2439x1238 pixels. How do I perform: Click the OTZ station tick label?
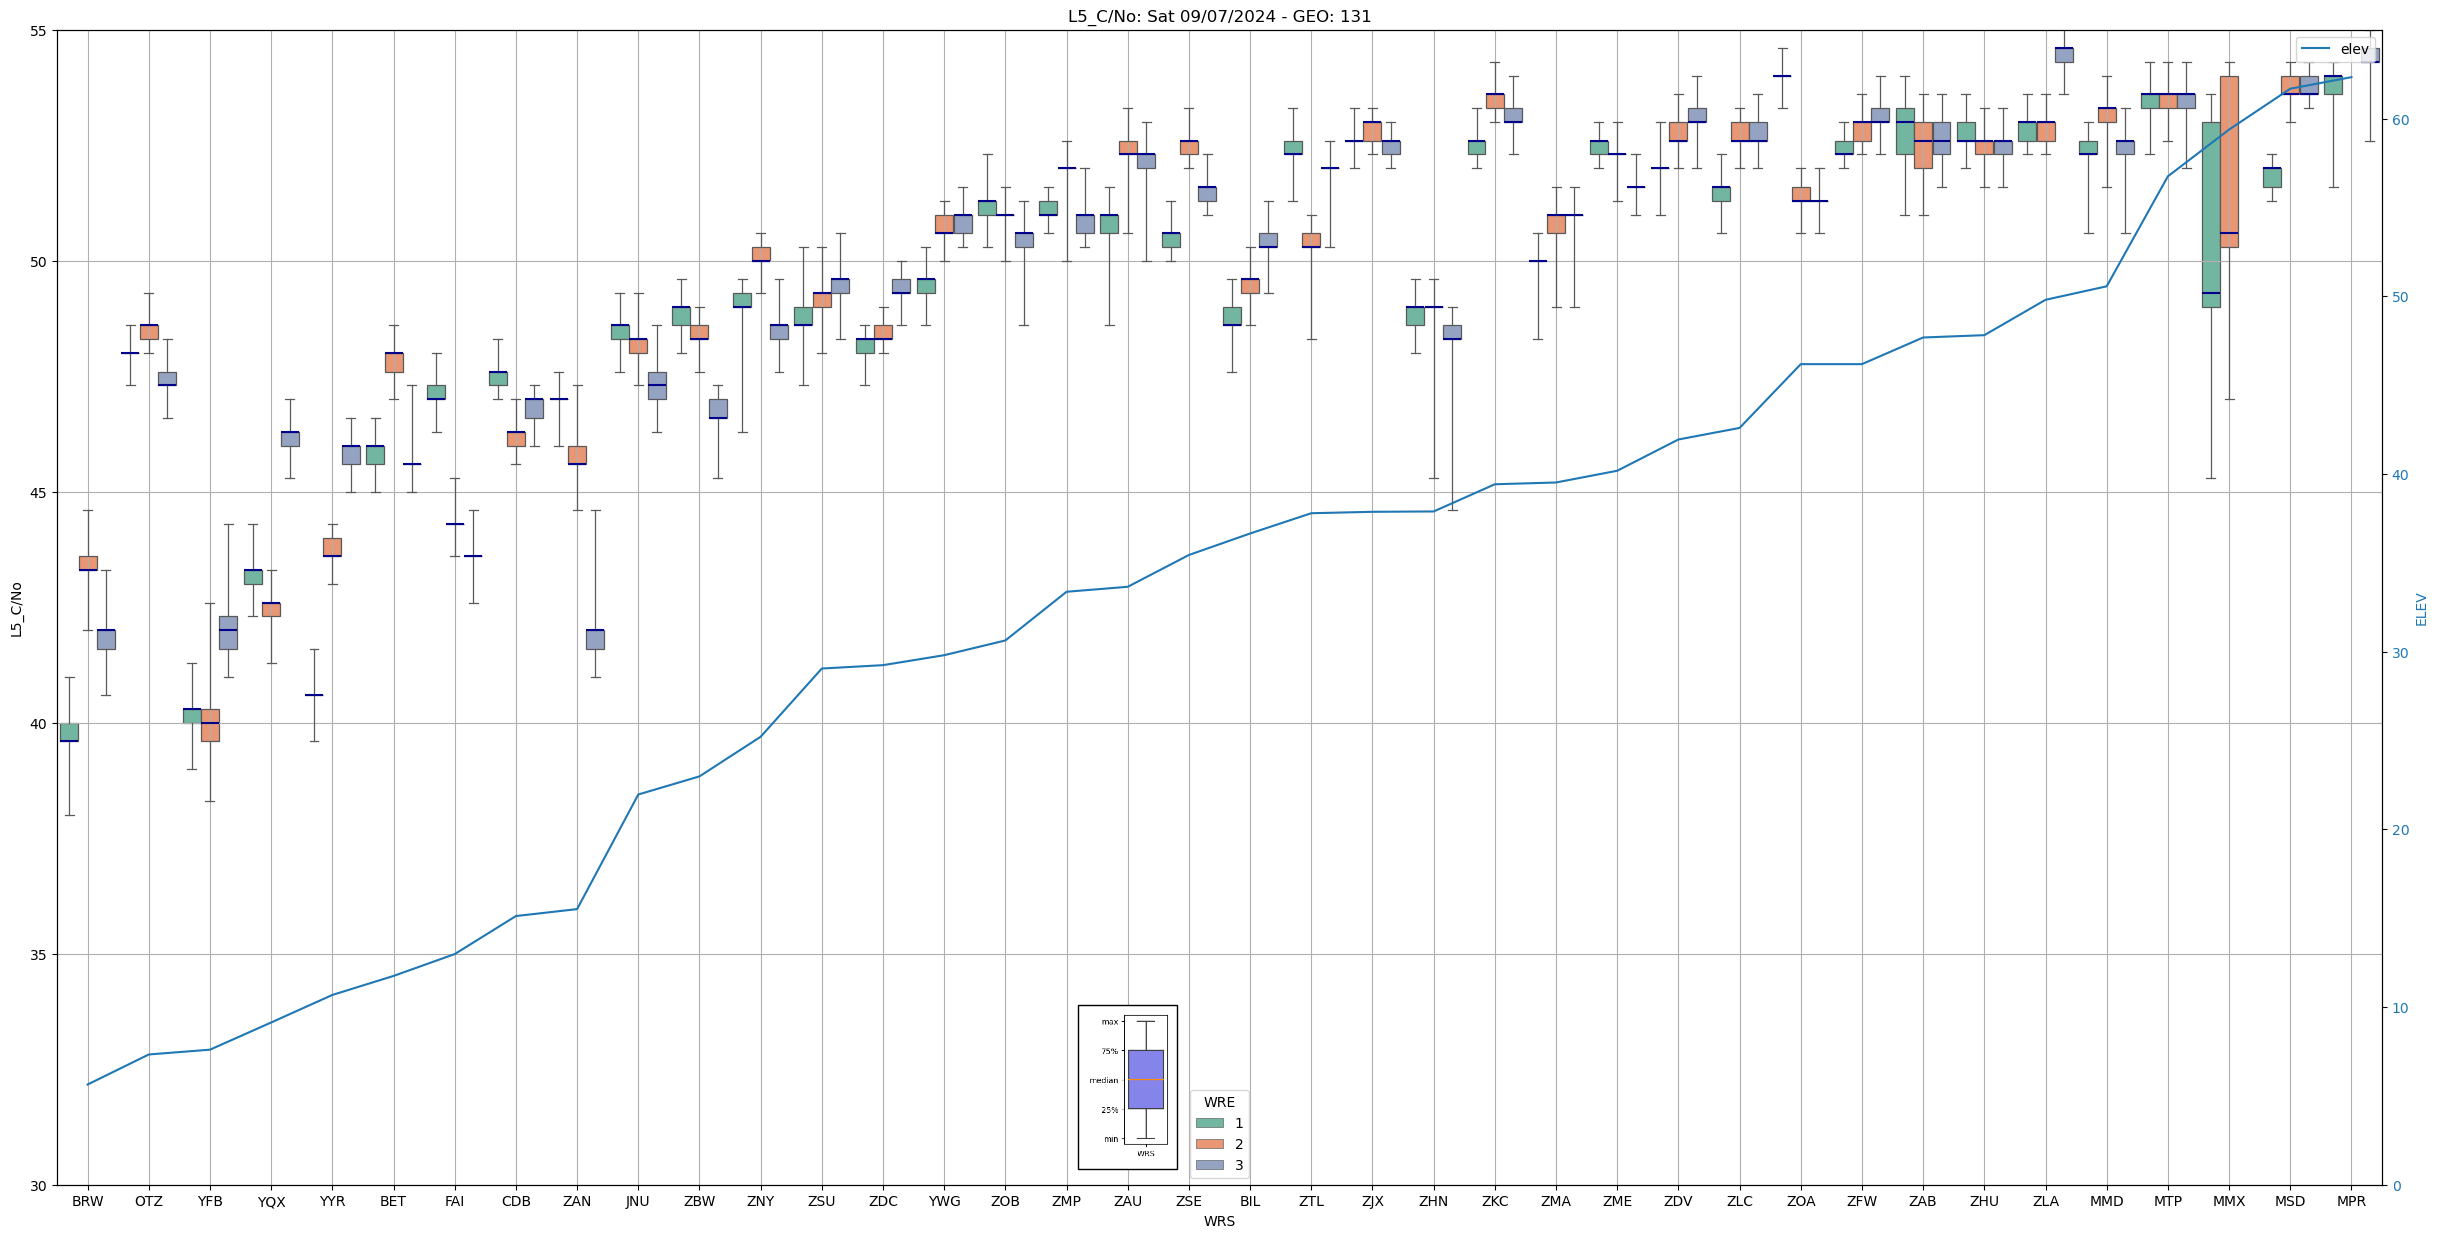click(149, 1202)
